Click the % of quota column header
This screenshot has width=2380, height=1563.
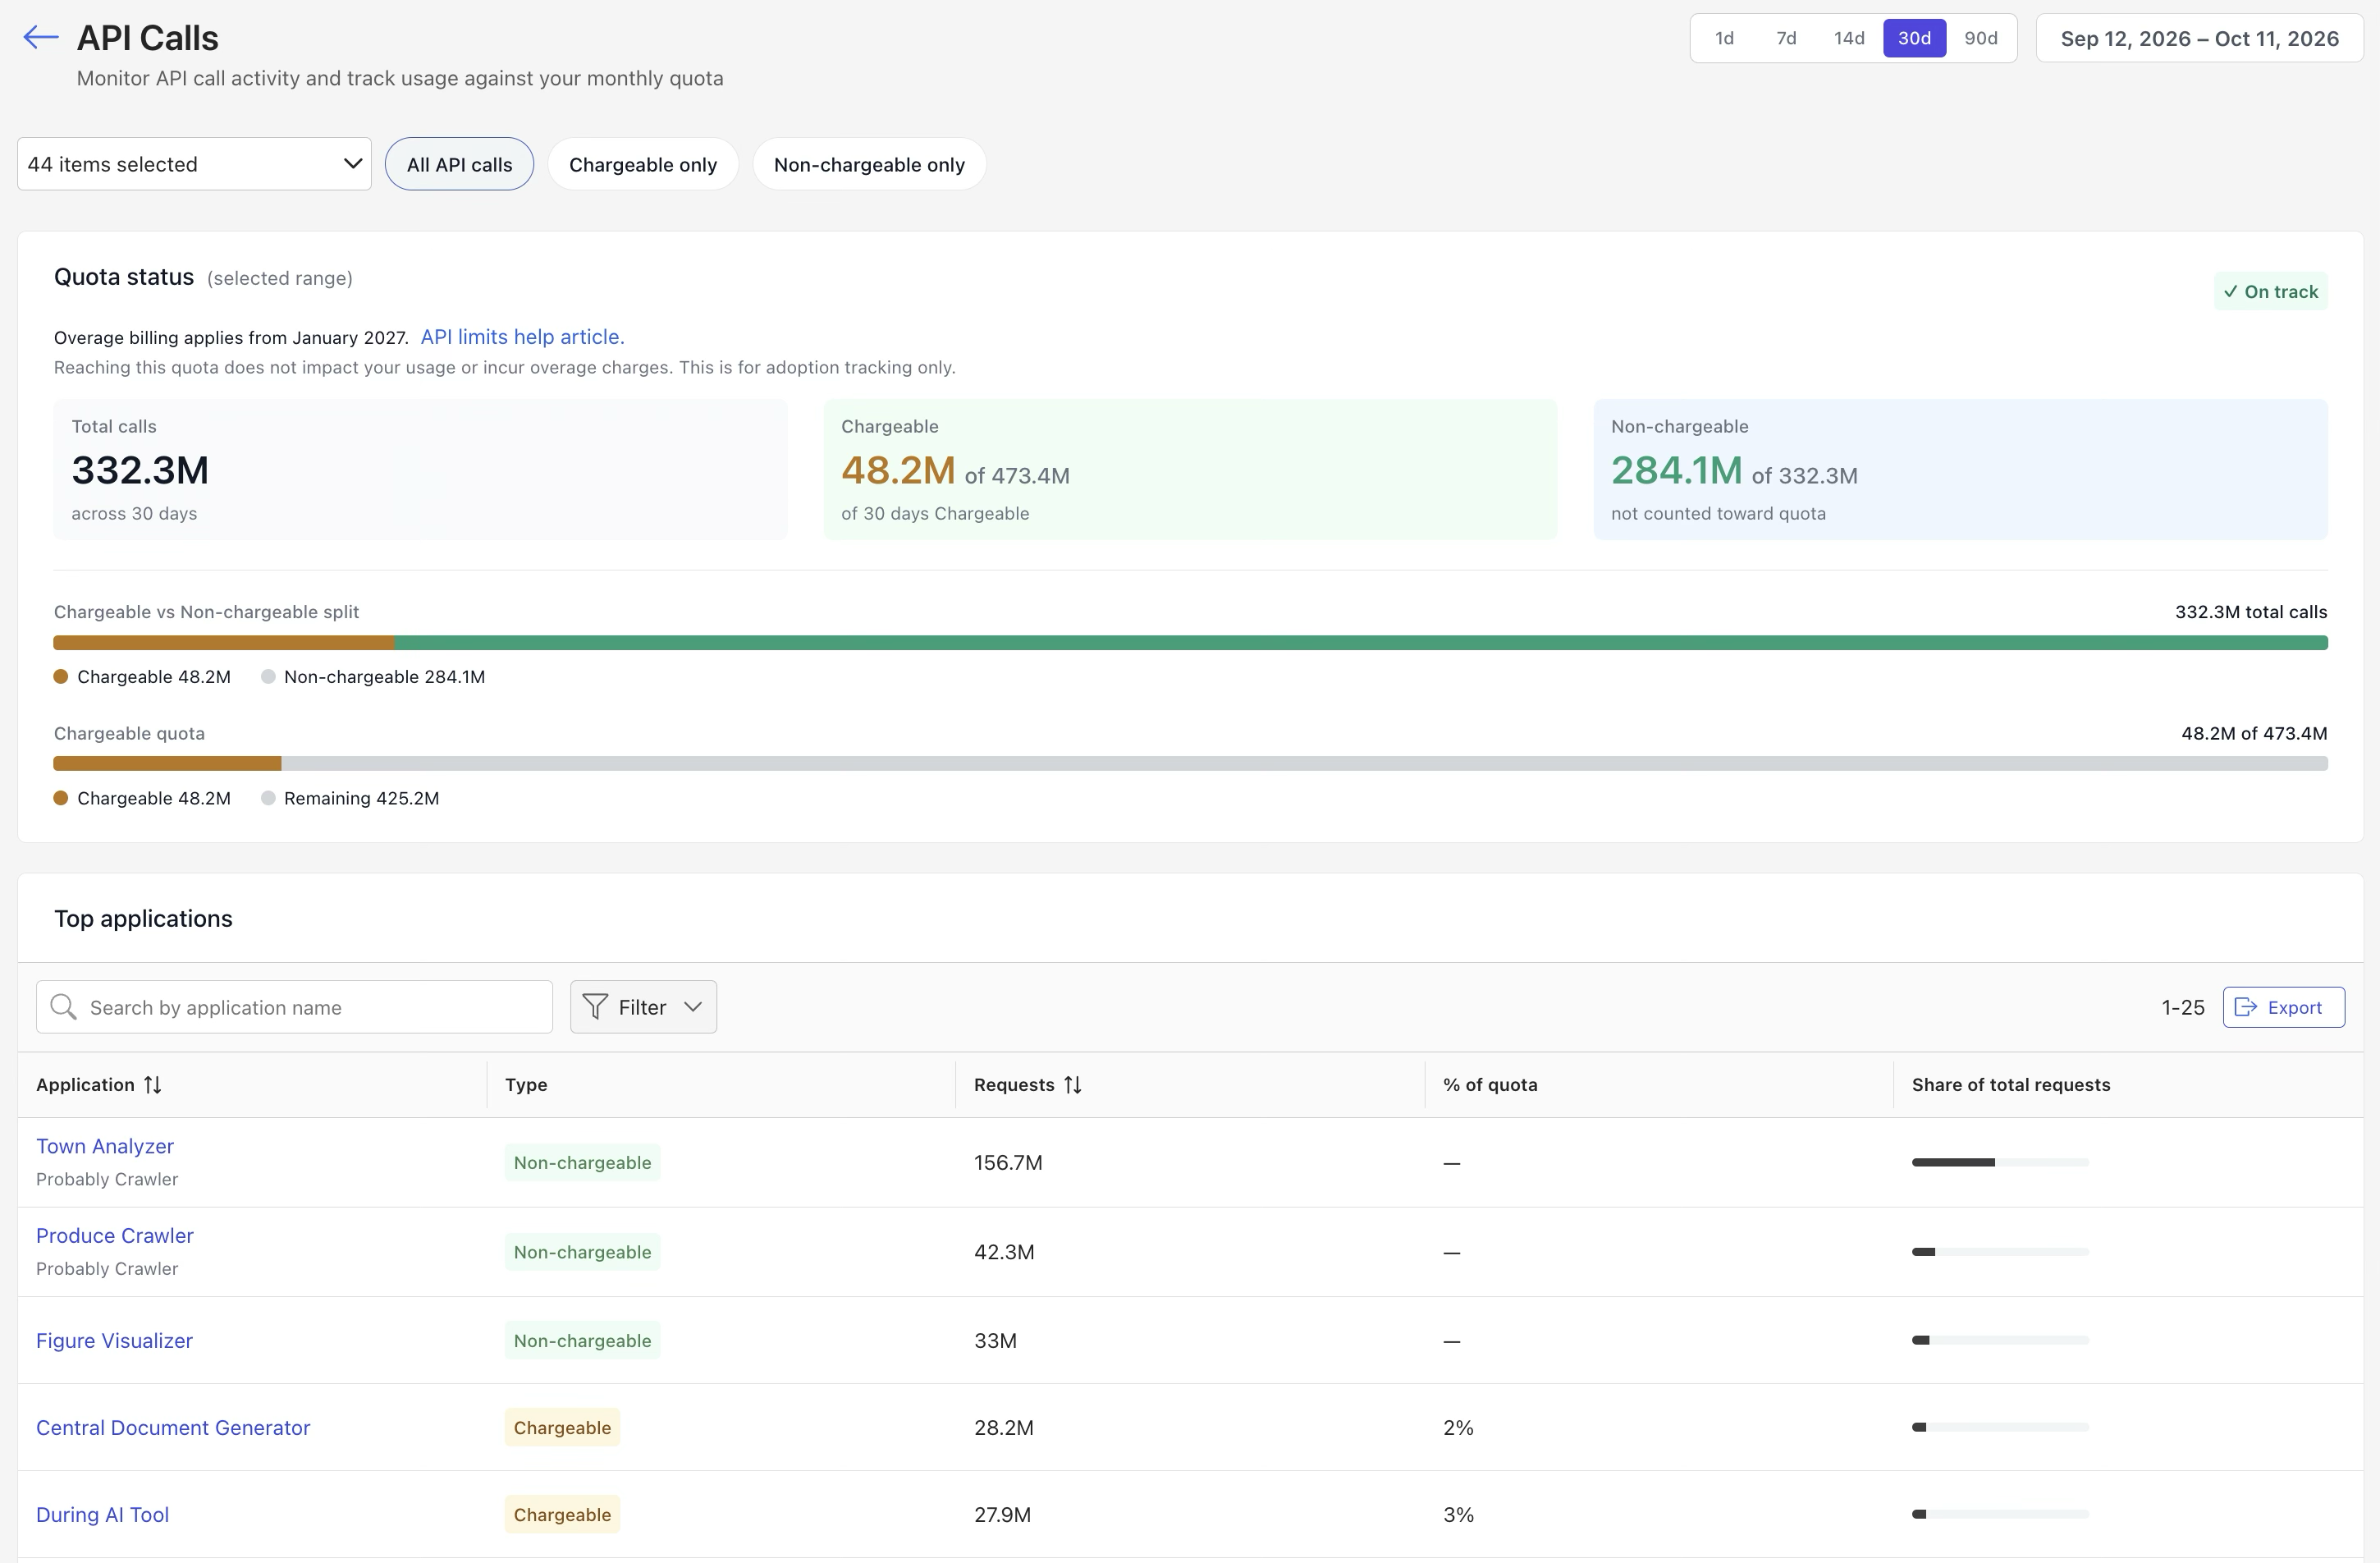tap(1490, 1085)
